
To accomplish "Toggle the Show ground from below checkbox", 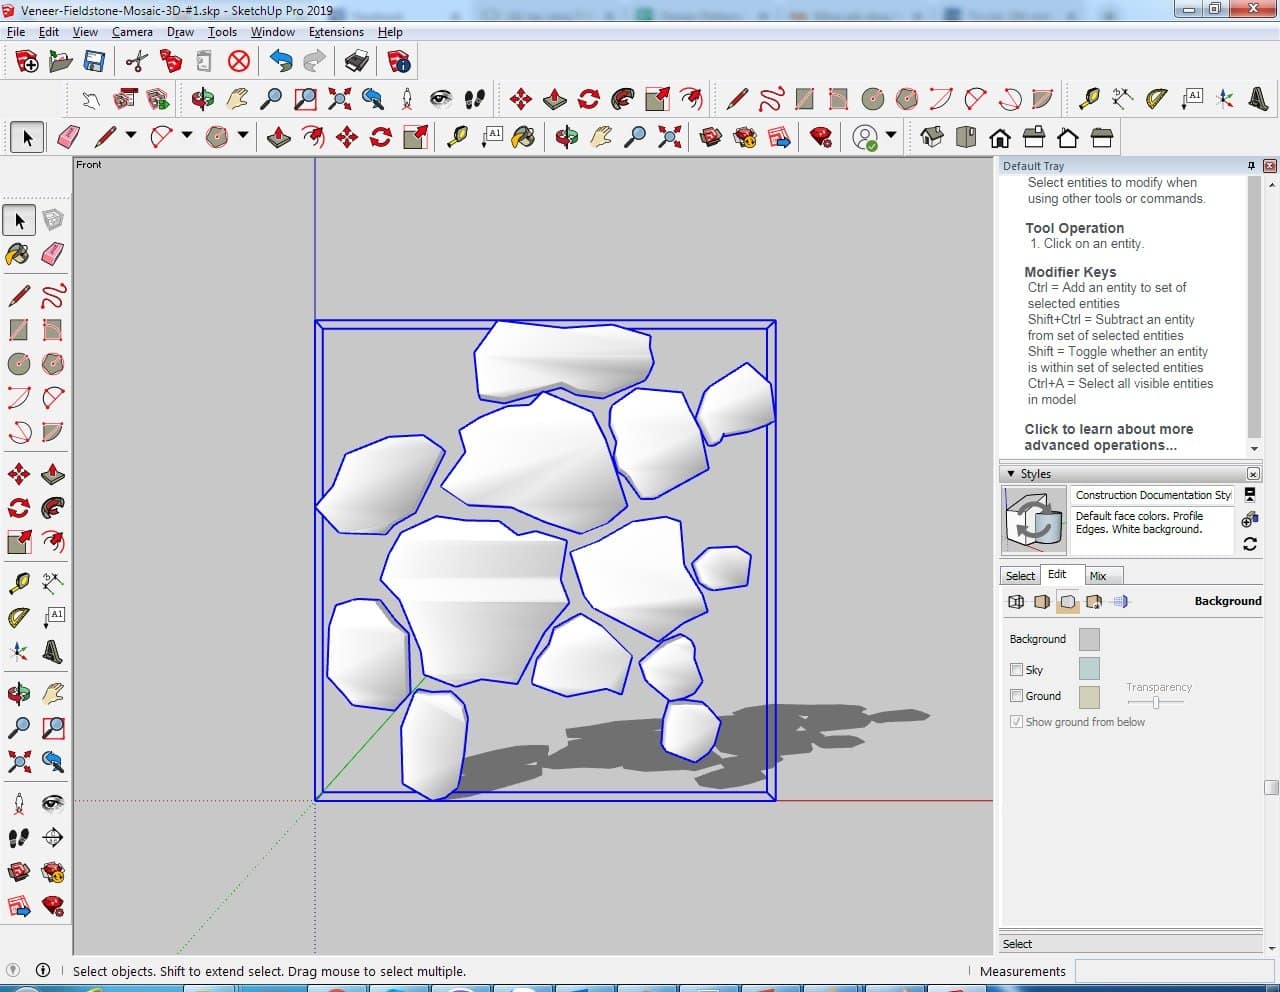I will [x=1016, y=722].
